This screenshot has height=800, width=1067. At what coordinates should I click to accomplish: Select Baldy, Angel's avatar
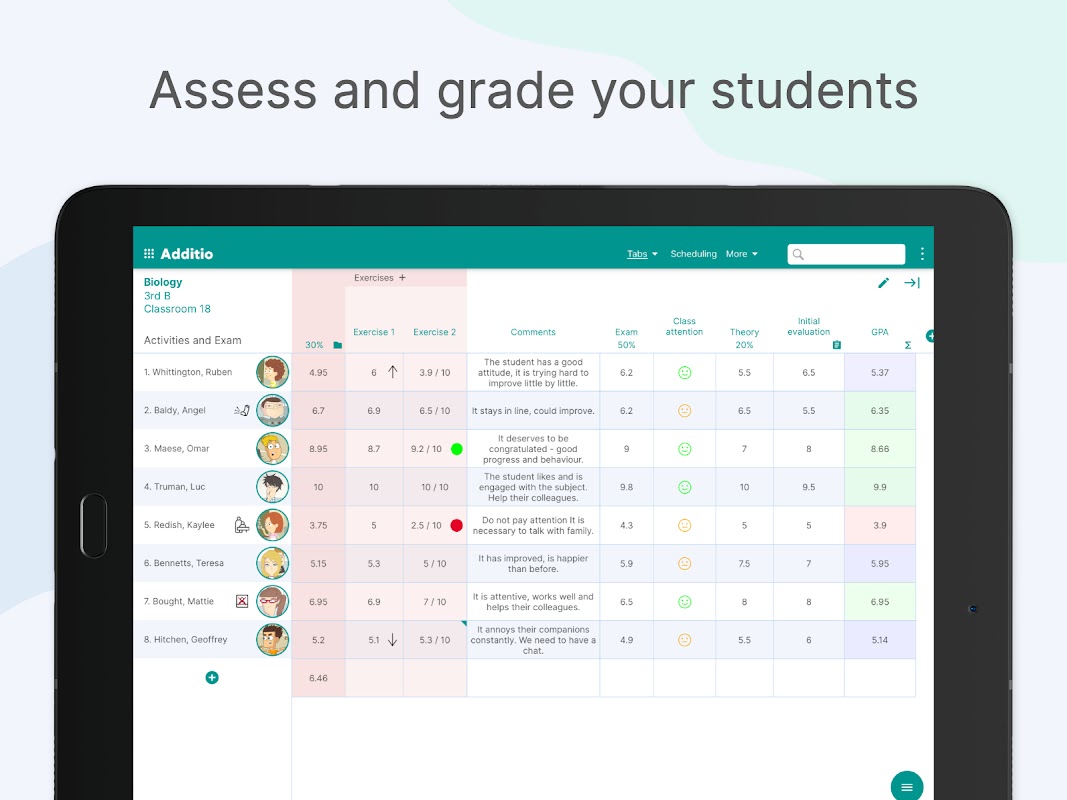pyautogui.click(x=272, y=410)
